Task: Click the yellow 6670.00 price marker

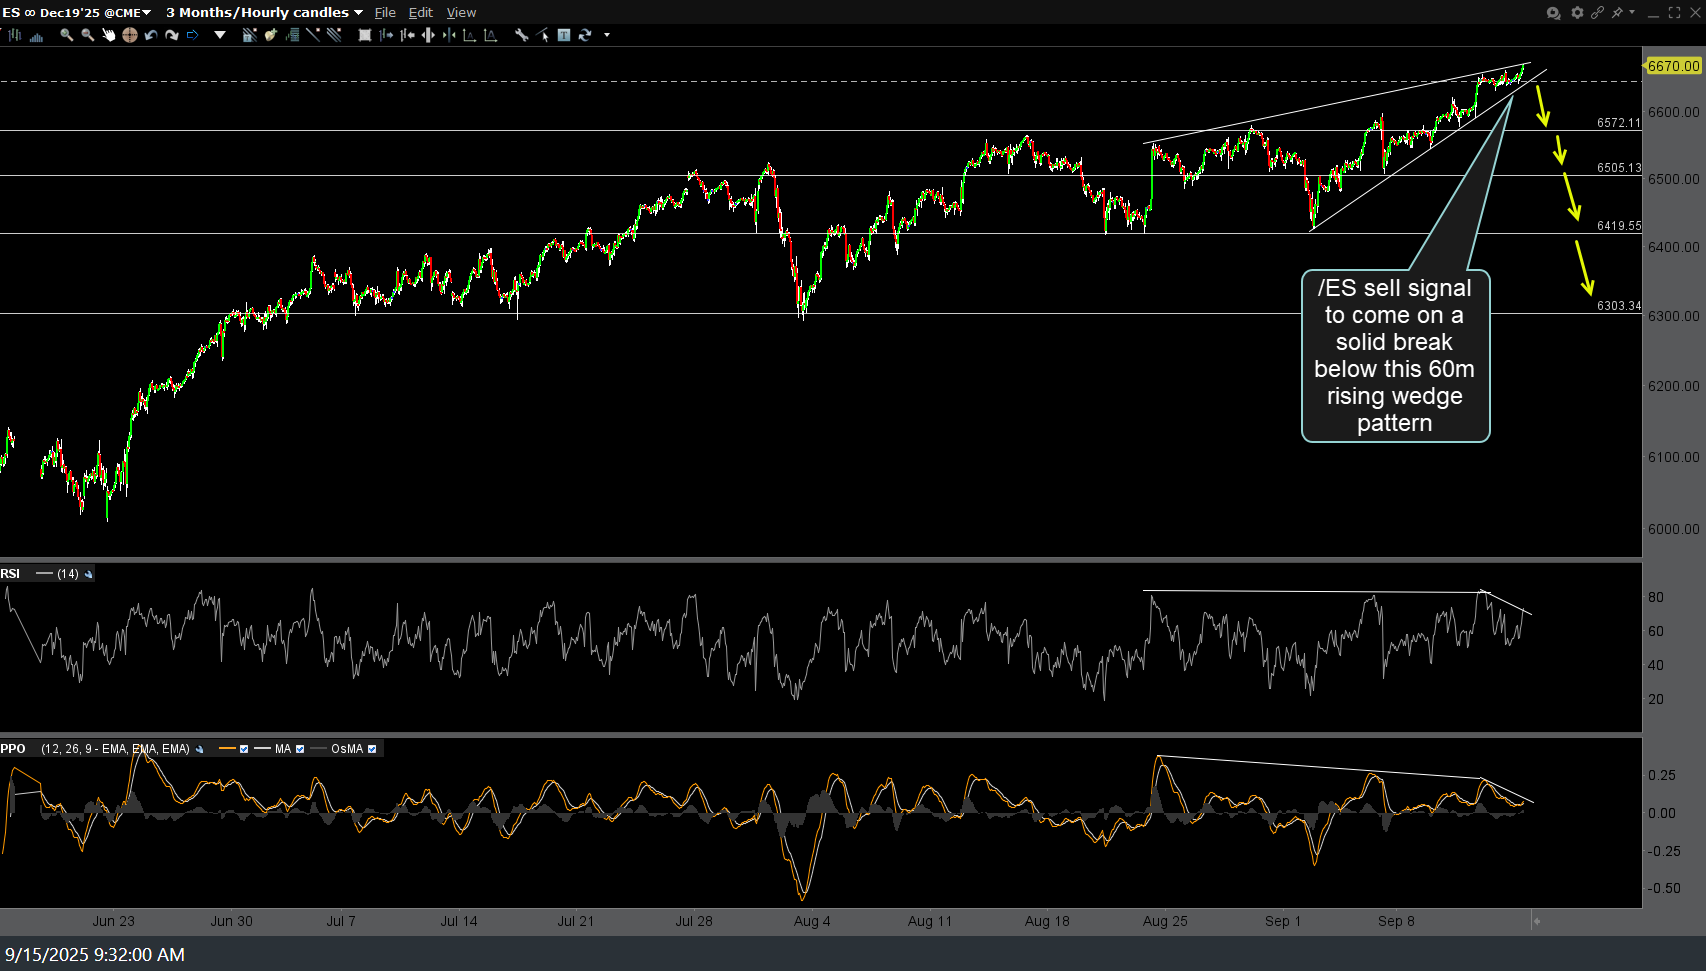Action: (1673, 66)
